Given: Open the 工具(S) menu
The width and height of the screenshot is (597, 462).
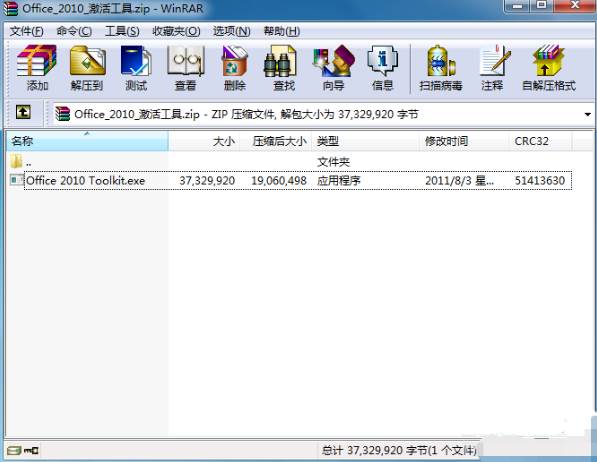Looking at the screenshot, I should pyautogui.click(x=122, y=31).
